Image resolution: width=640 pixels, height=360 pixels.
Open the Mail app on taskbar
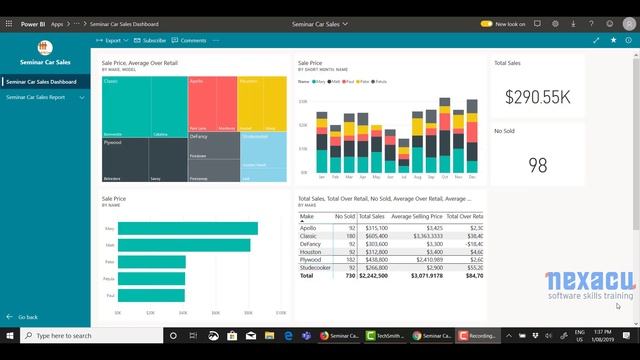tap(251, 336)
